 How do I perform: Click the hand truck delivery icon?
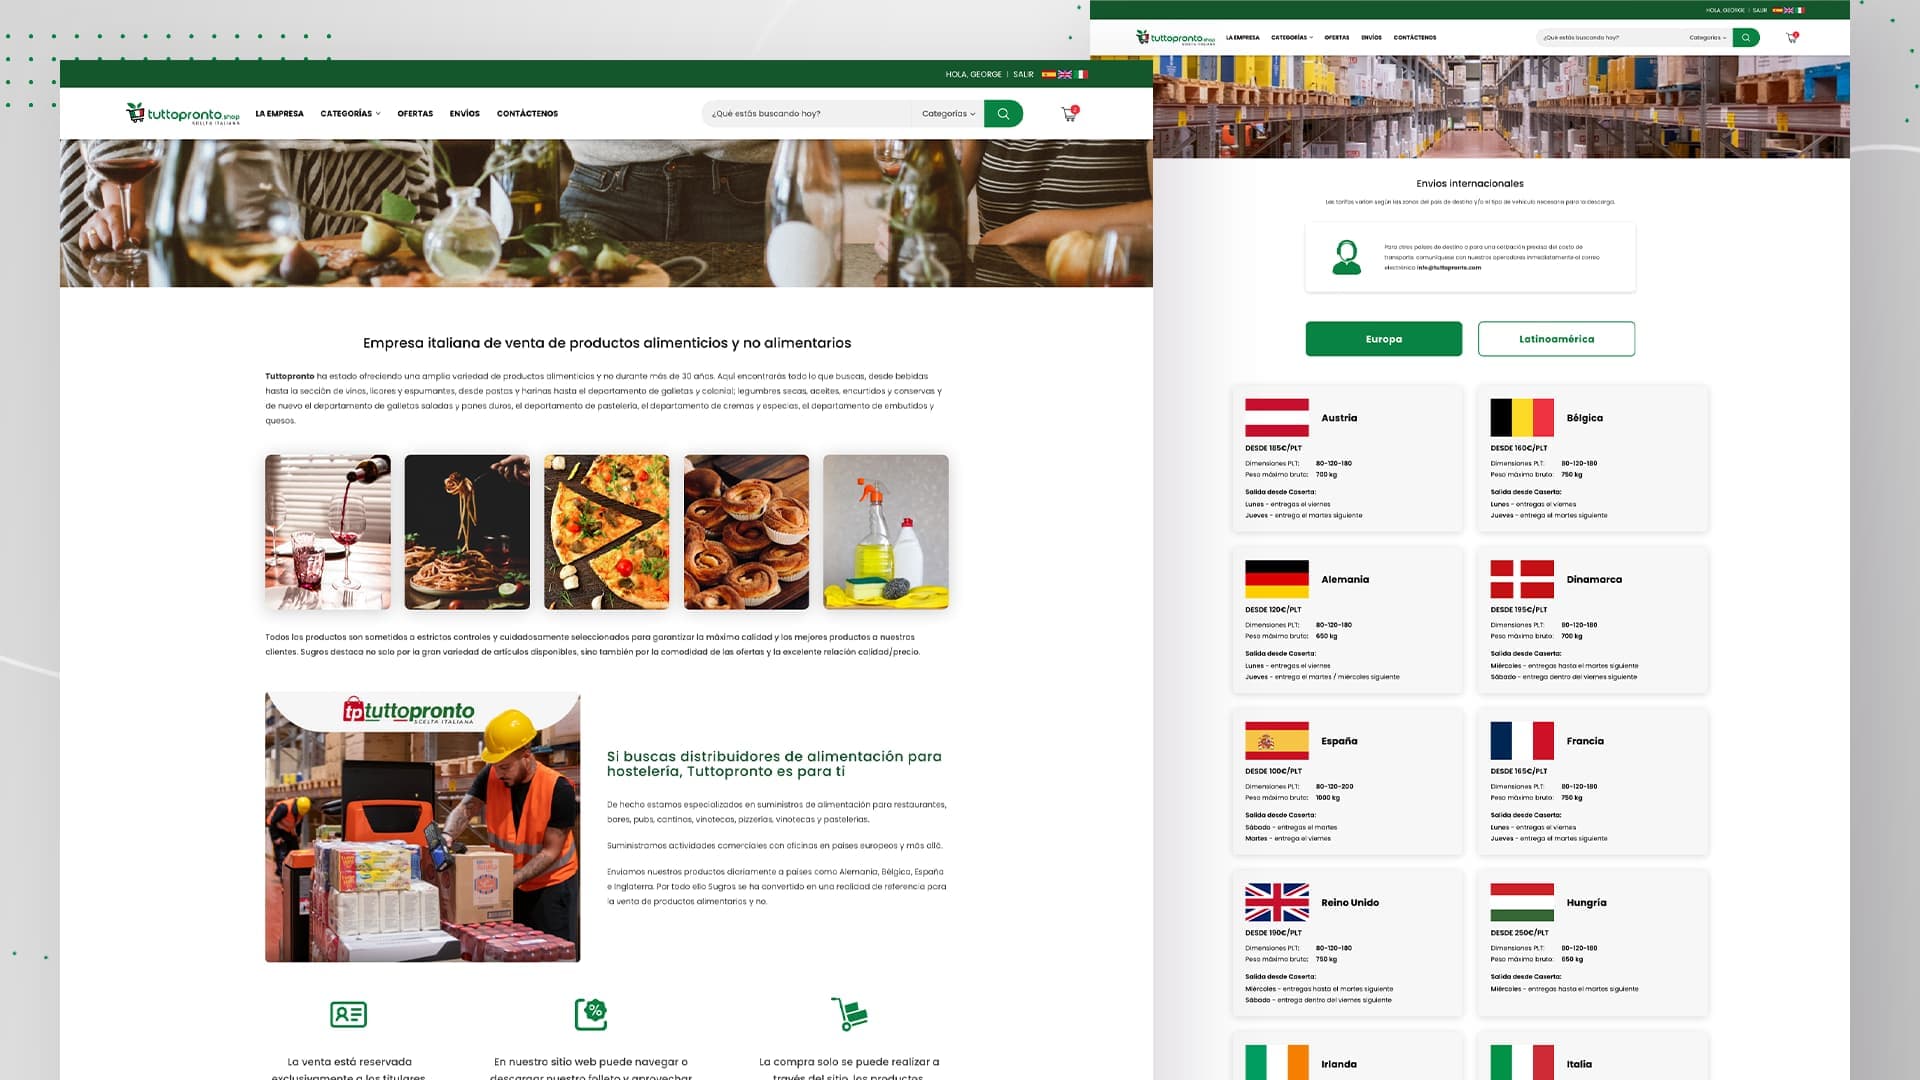(849, 1014)
